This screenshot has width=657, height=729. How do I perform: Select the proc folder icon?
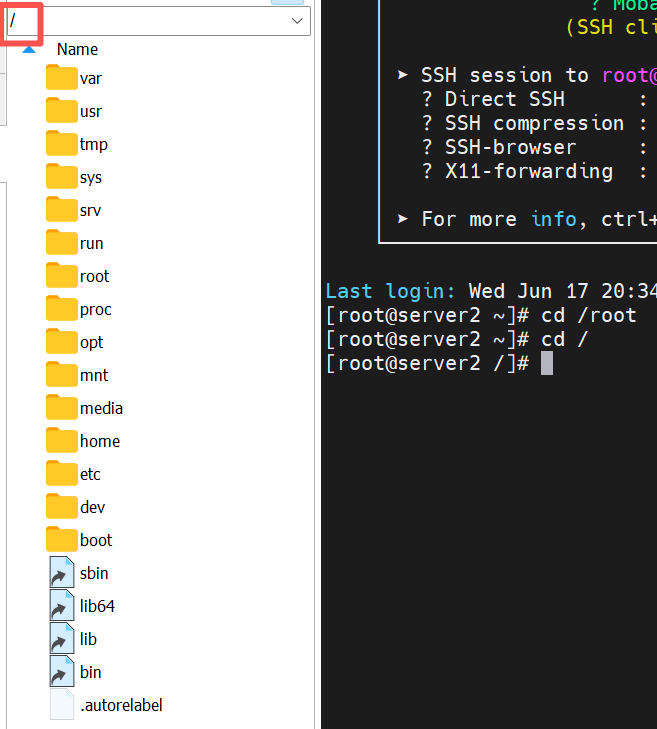click(x=62, y=309)
